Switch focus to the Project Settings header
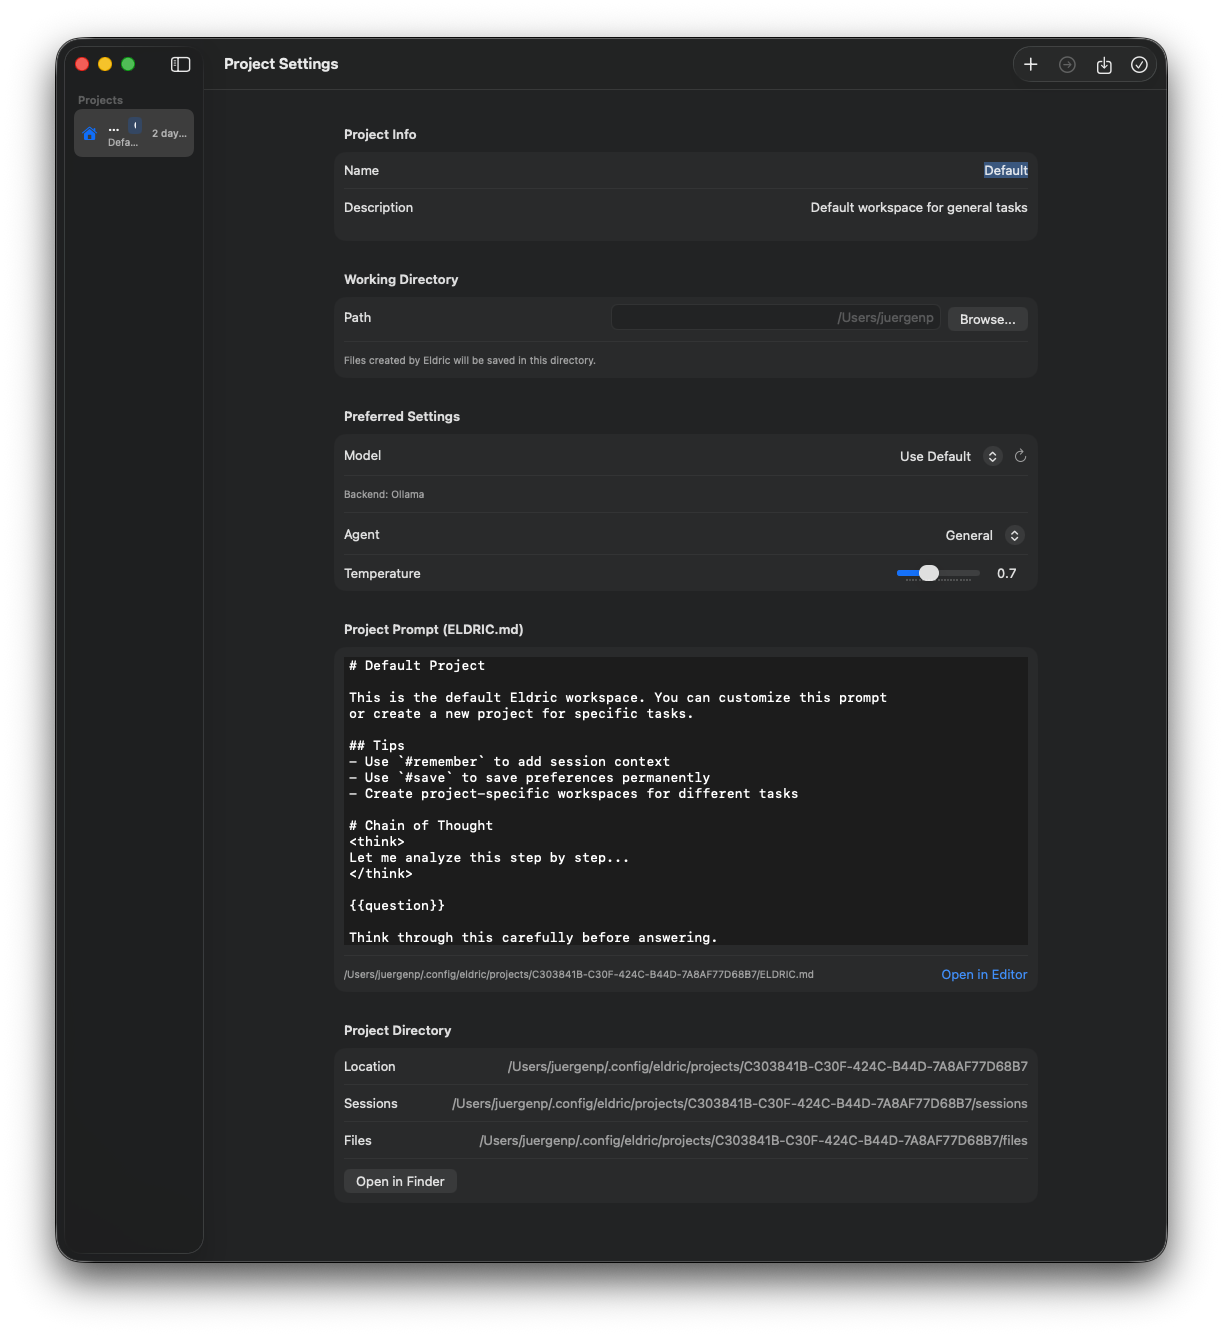This screenshot has width=1223, height=1336. tap(281, 64)
